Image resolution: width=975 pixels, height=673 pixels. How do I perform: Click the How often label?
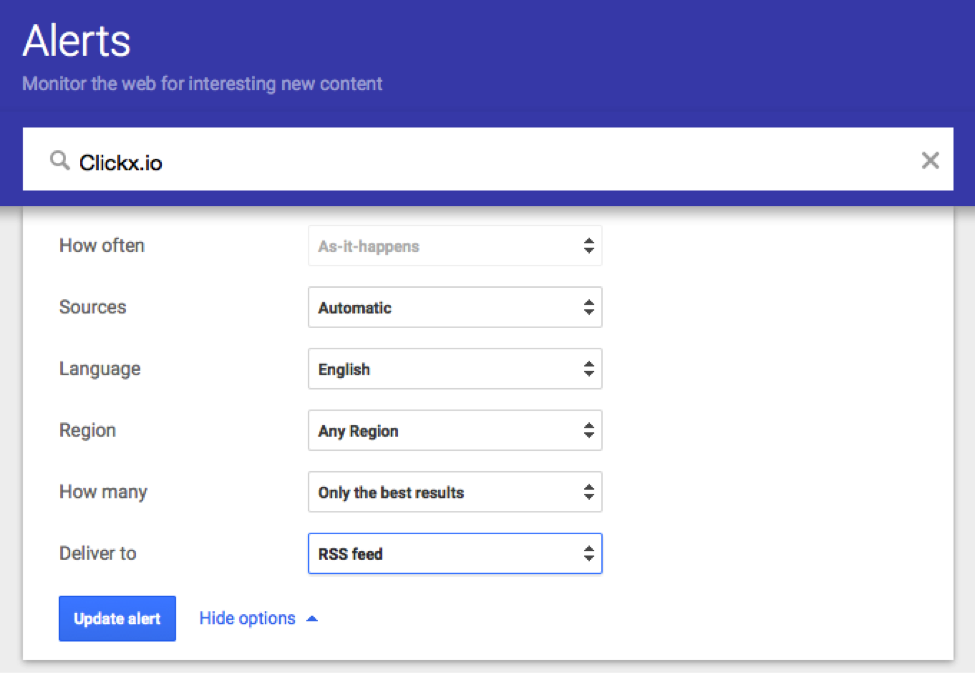tap(102, 246)
